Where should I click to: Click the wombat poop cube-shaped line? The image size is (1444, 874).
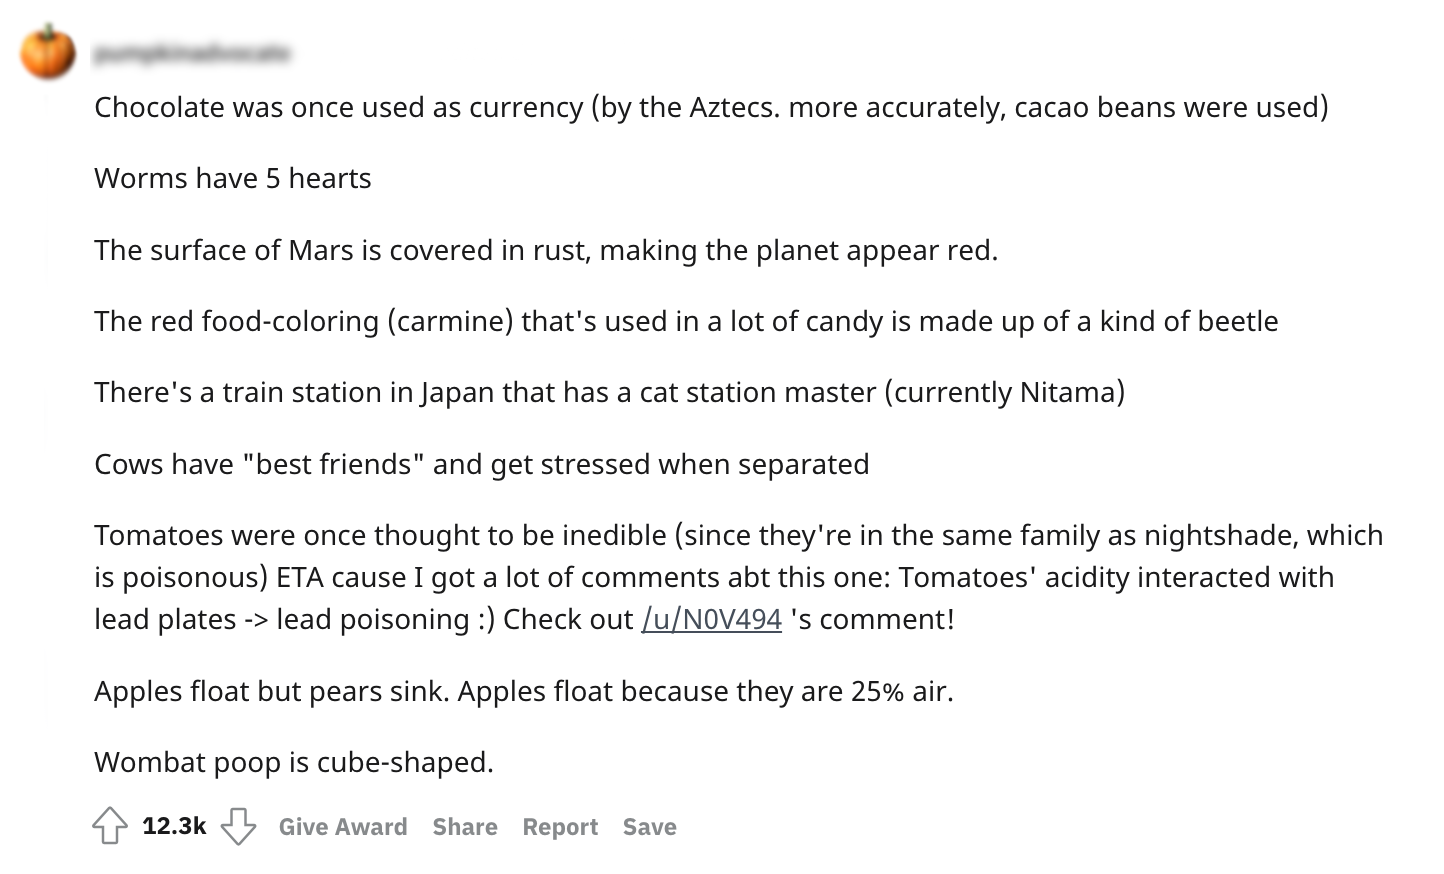pyautogui.click(x=293, y=762)
